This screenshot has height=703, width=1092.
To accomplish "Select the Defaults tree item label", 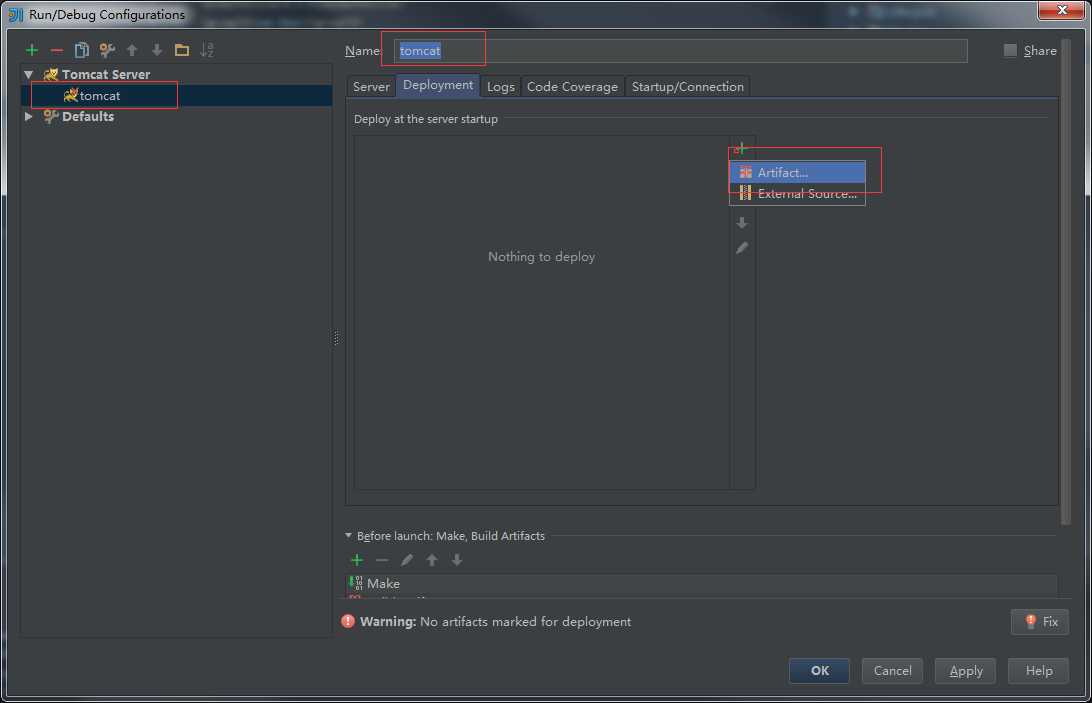I will coord(88,116).
